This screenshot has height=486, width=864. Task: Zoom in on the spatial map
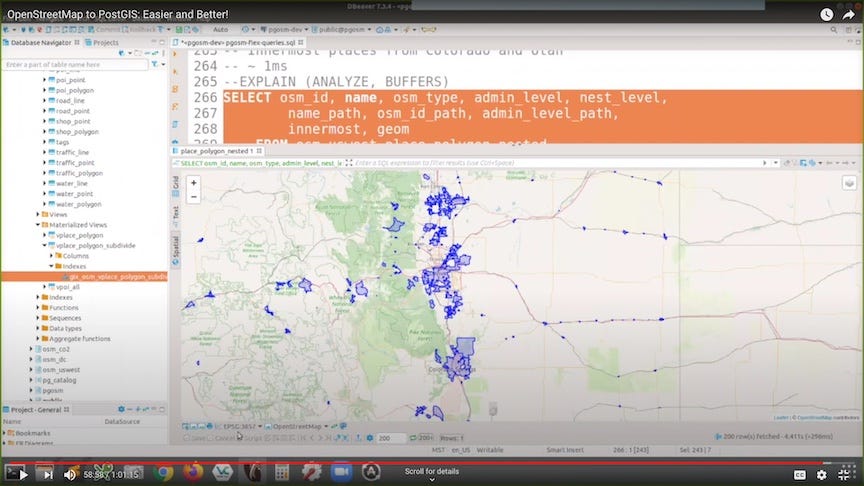tap(193, 183)
